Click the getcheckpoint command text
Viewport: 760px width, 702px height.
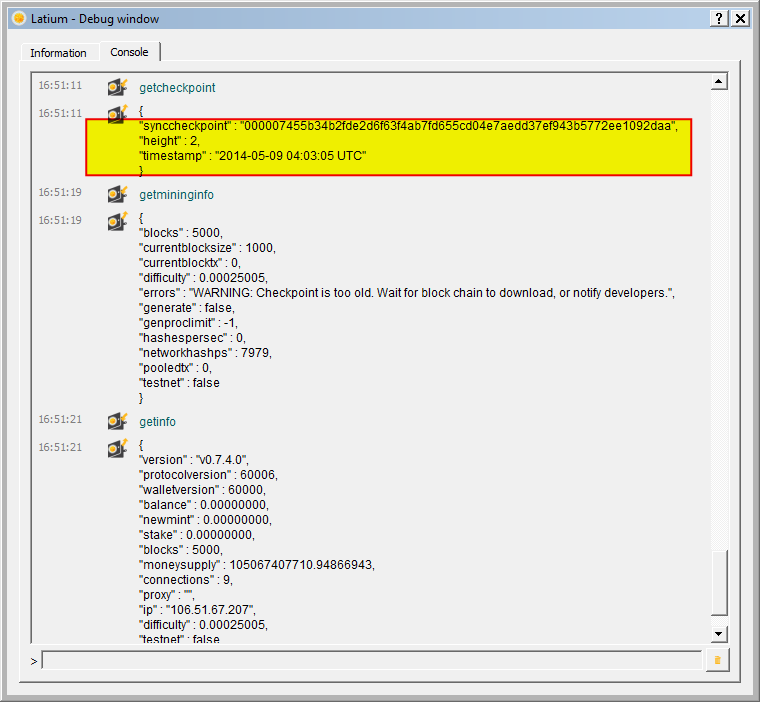[x=177, y=88]
